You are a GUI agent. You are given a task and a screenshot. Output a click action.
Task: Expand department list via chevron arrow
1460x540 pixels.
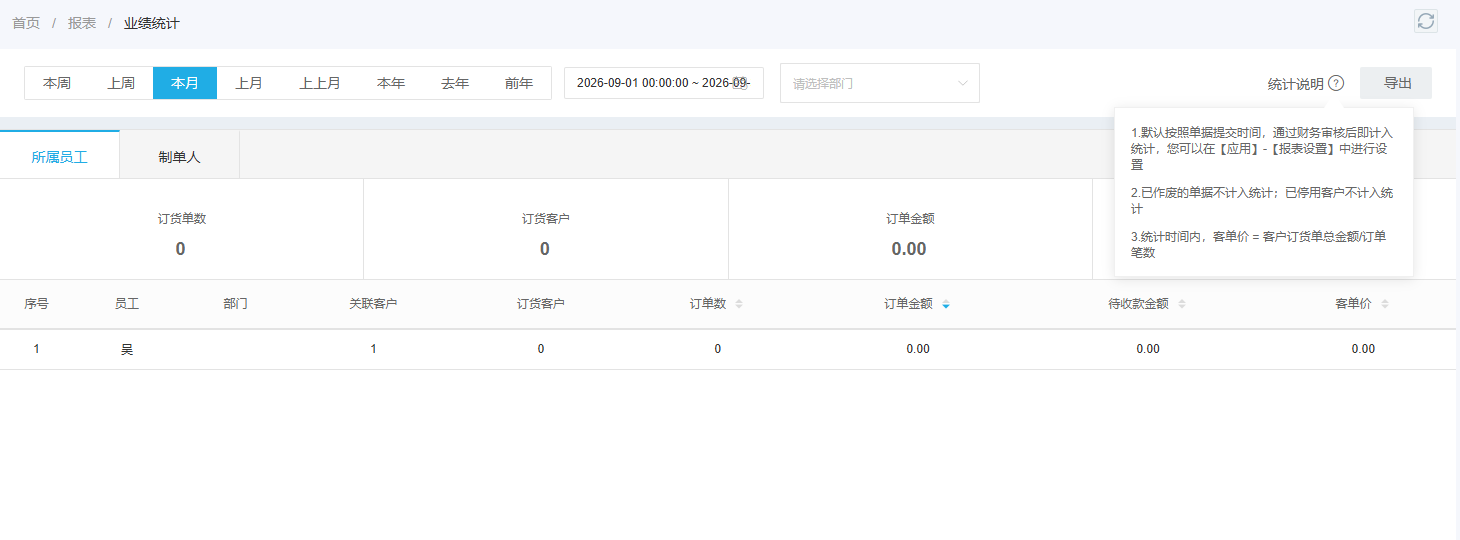(x=963, y=83)
